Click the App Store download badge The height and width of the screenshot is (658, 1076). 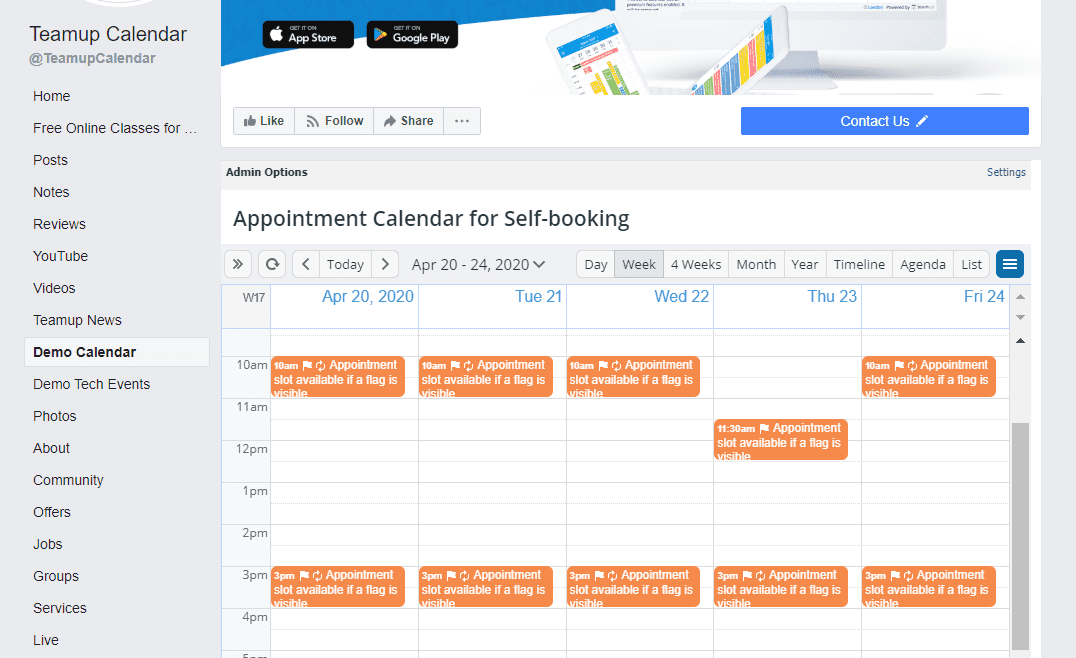pos(308,34)
